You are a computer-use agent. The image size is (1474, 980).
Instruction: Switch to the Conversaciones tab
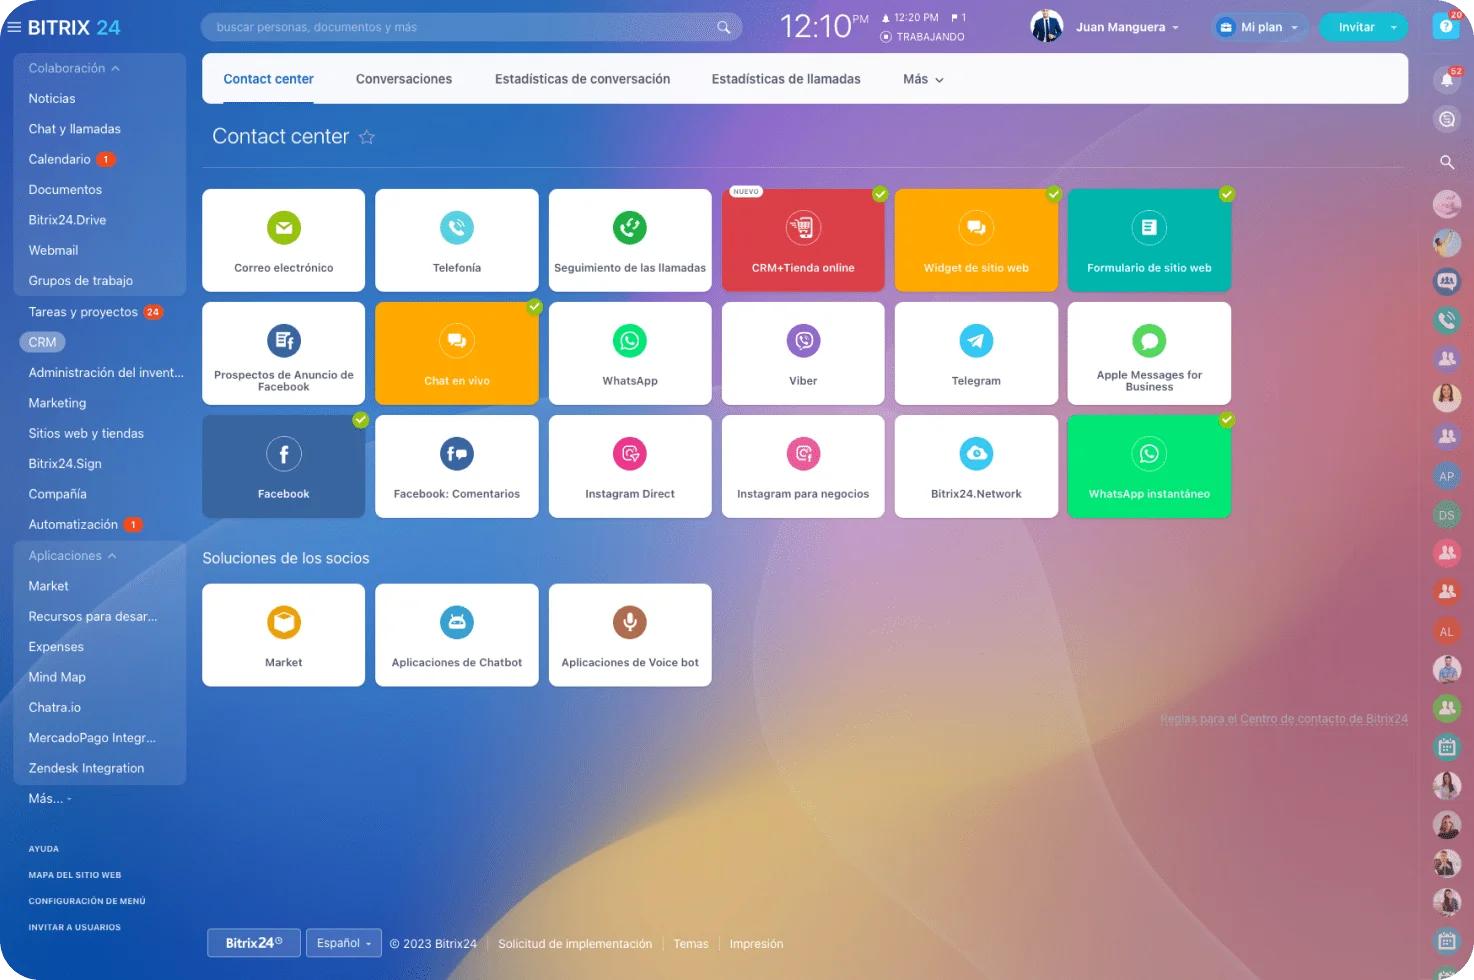tap(404, 78)
